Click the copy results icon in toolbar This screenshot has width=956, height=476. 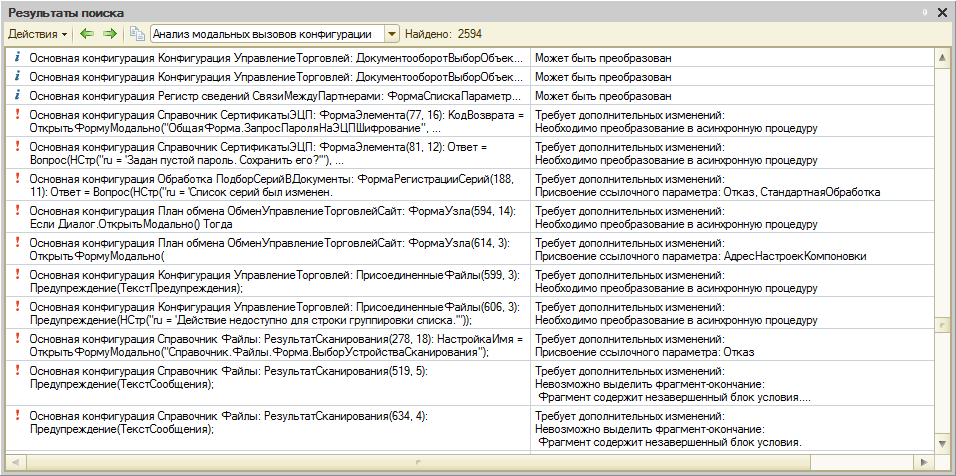coord(137,34)
